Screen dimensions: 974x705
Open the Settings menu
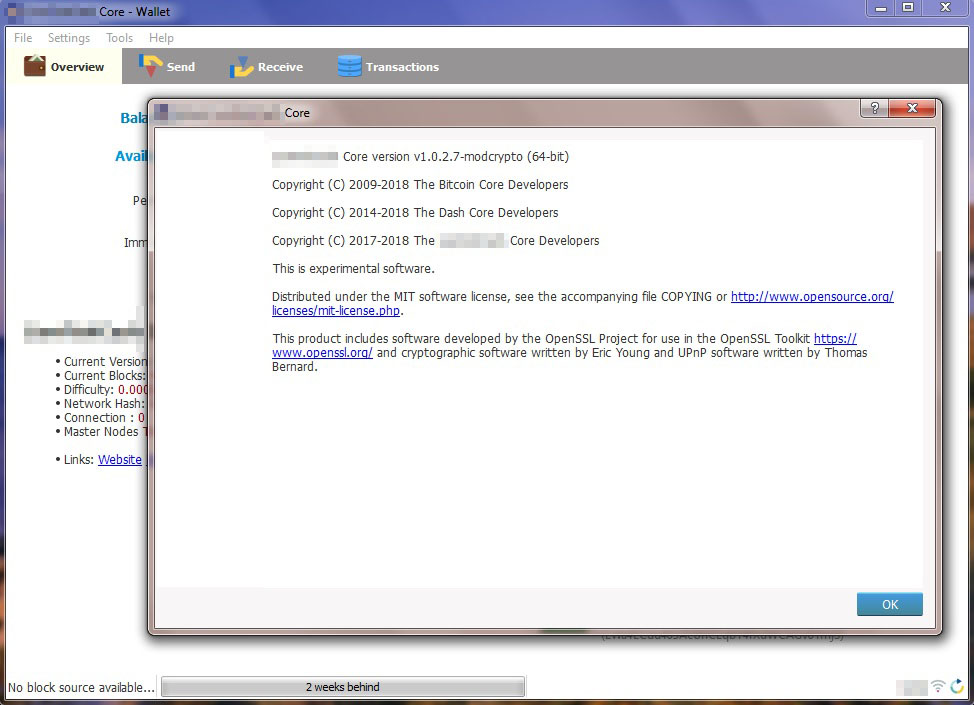(69, 38)
